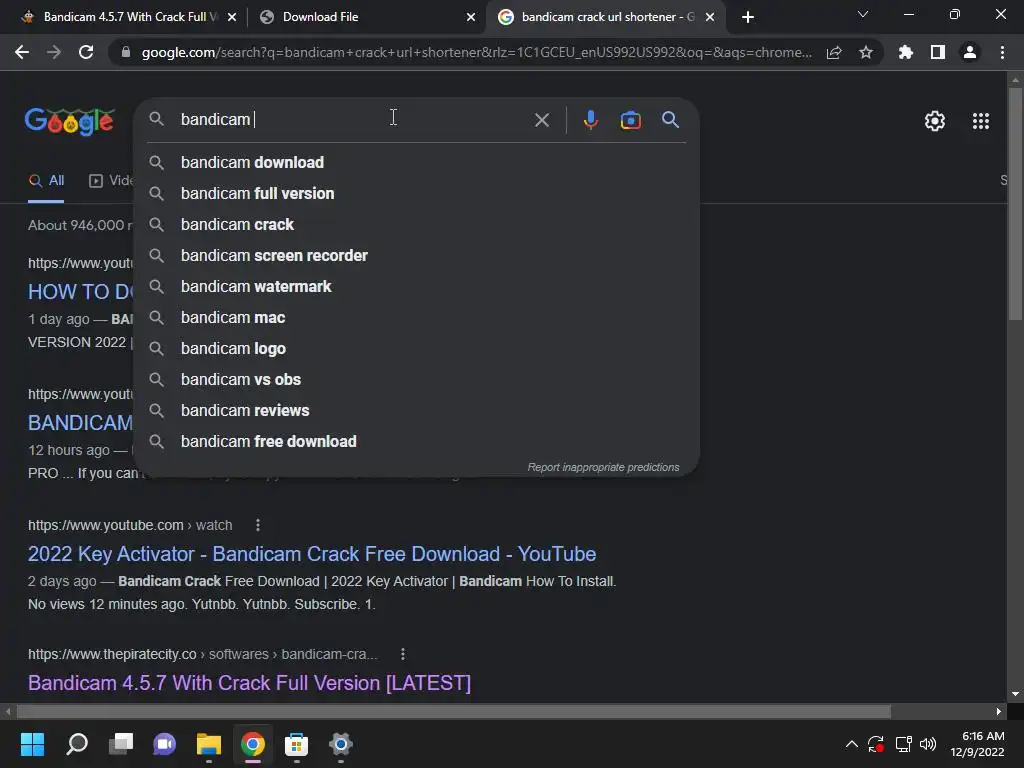Open Google Lens image search camera icon
Viewport: 1024px width, 768px height.
point(630,120)
